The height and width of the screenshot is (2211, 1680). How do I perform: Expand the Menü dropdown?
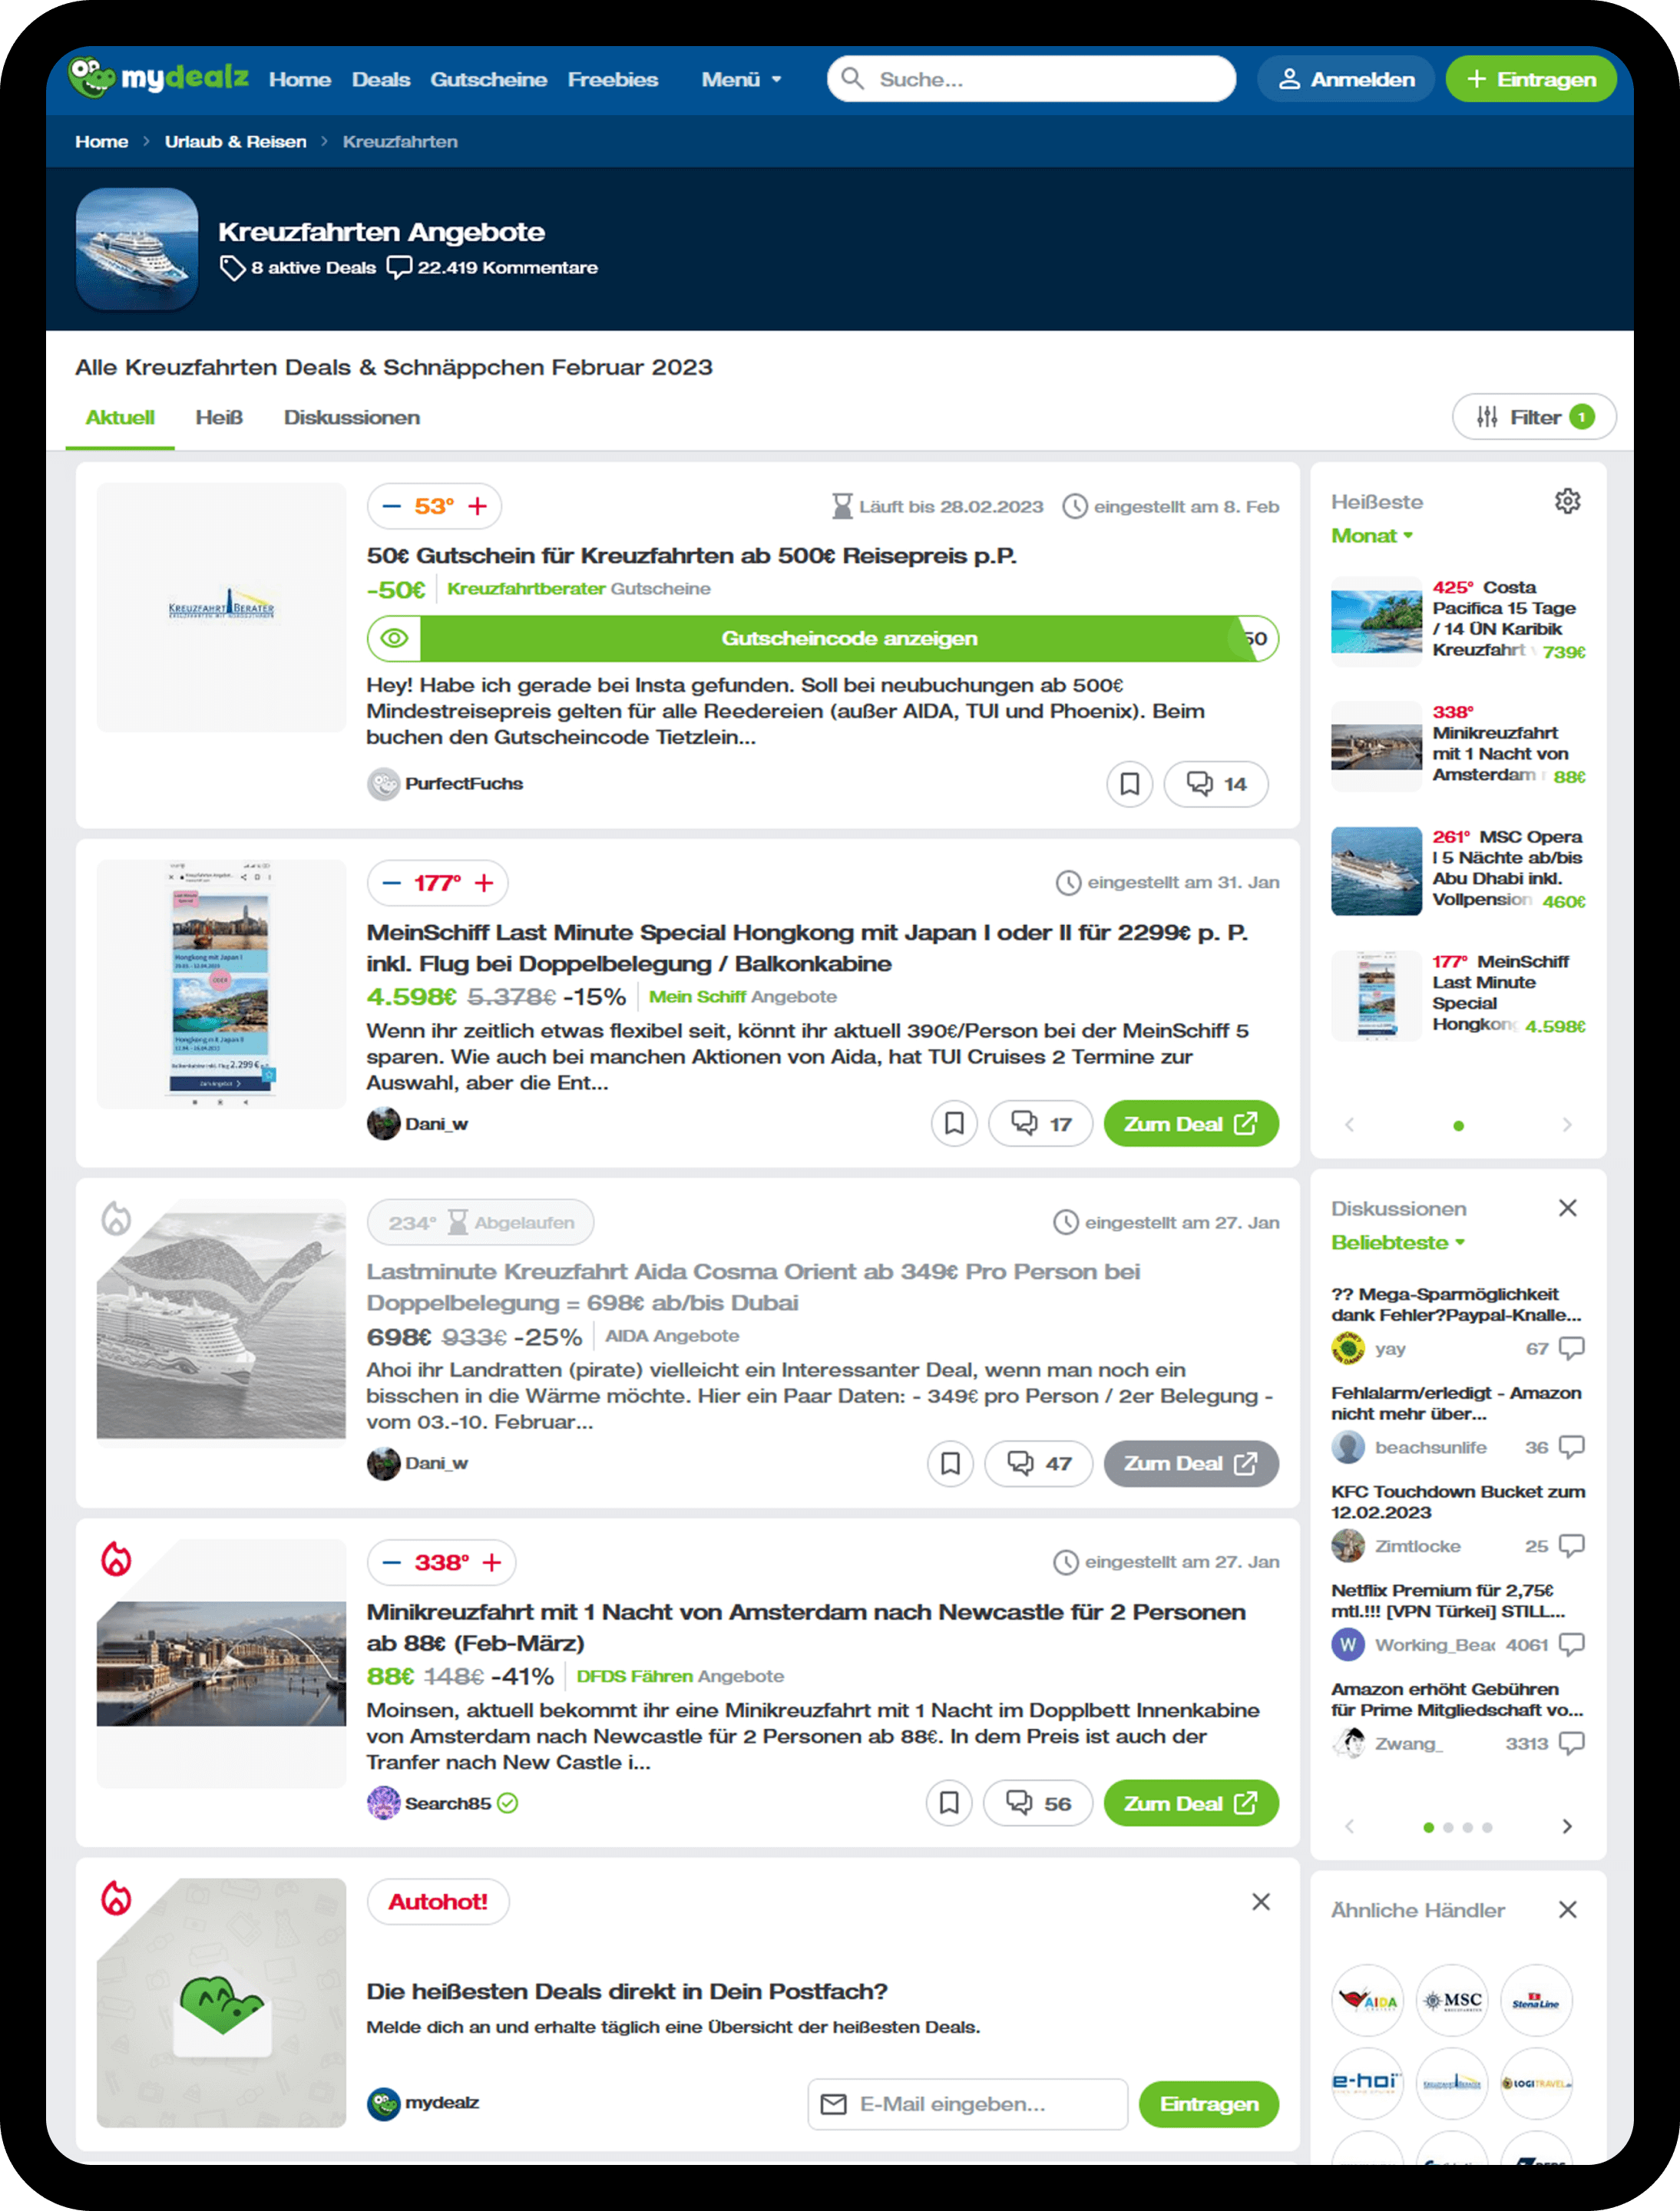pos(741,79)
